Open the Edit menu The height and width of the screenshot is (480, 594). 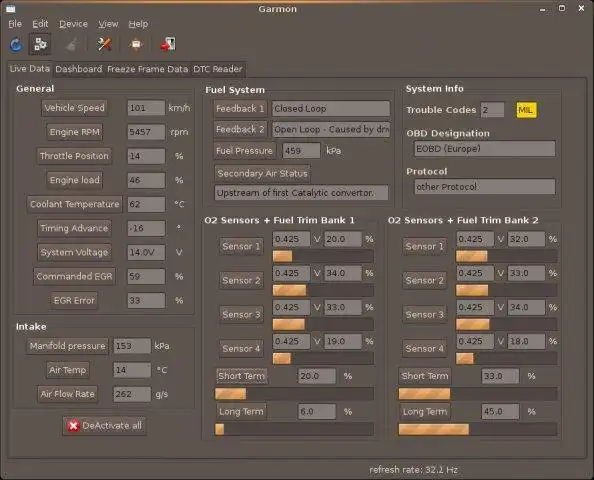click(x=40, y=24)
